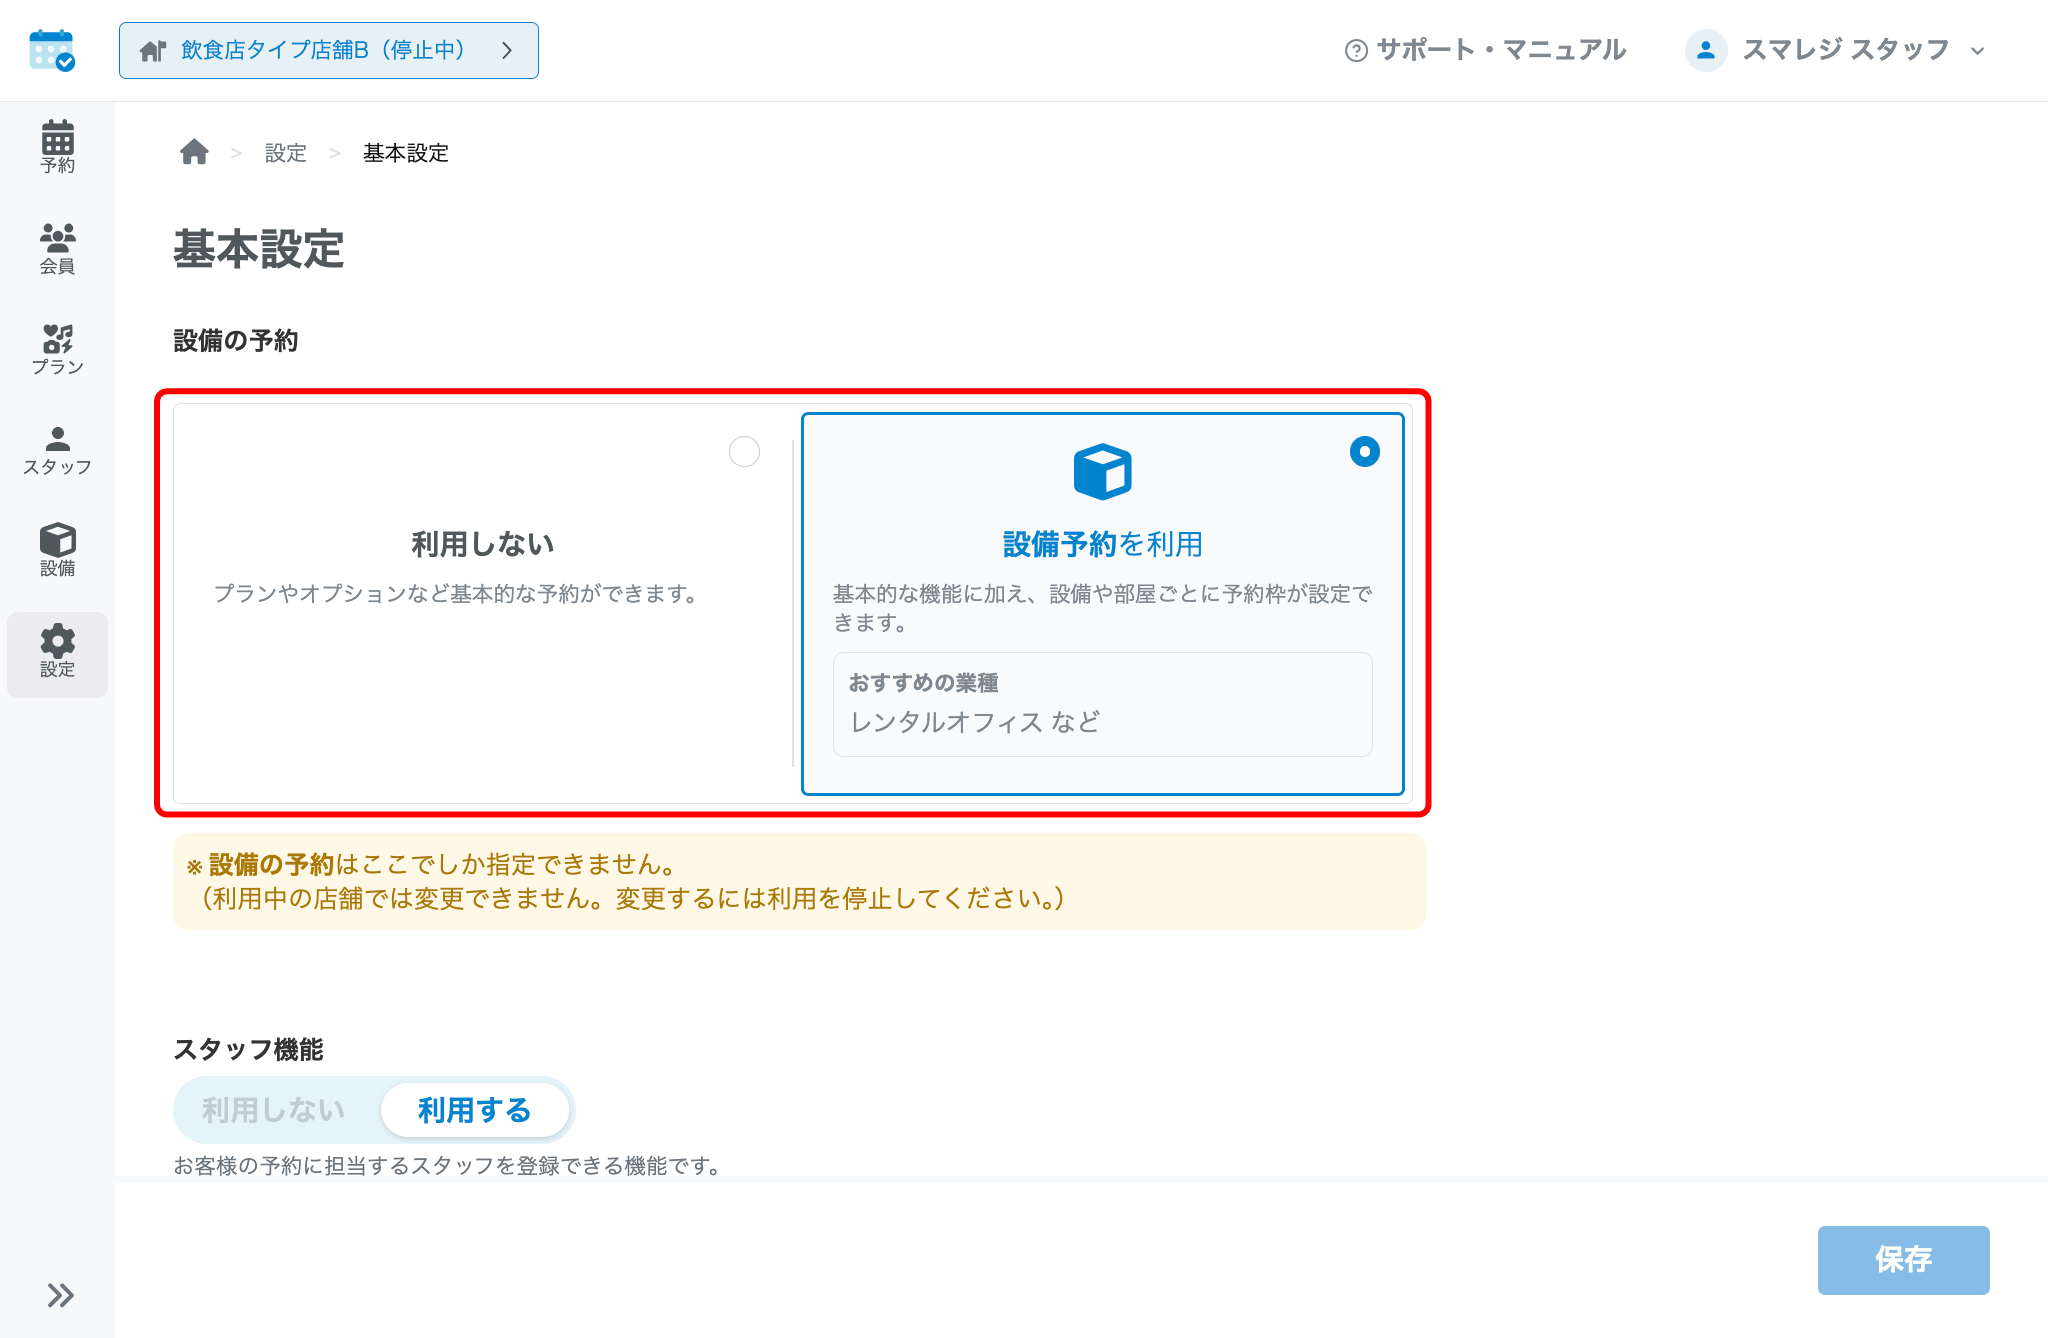The height and width of the screenshot is (1338, 2048).
Task: Open the 会員 members sidebar icon
Action: (x=57, y=248)
